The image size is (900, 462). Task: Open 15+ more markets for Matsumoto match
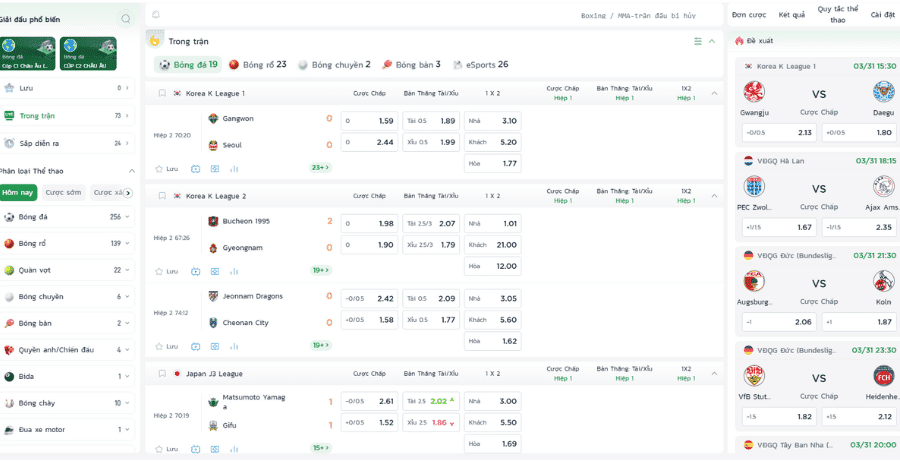pyautogui.click(x=321, y=448)
